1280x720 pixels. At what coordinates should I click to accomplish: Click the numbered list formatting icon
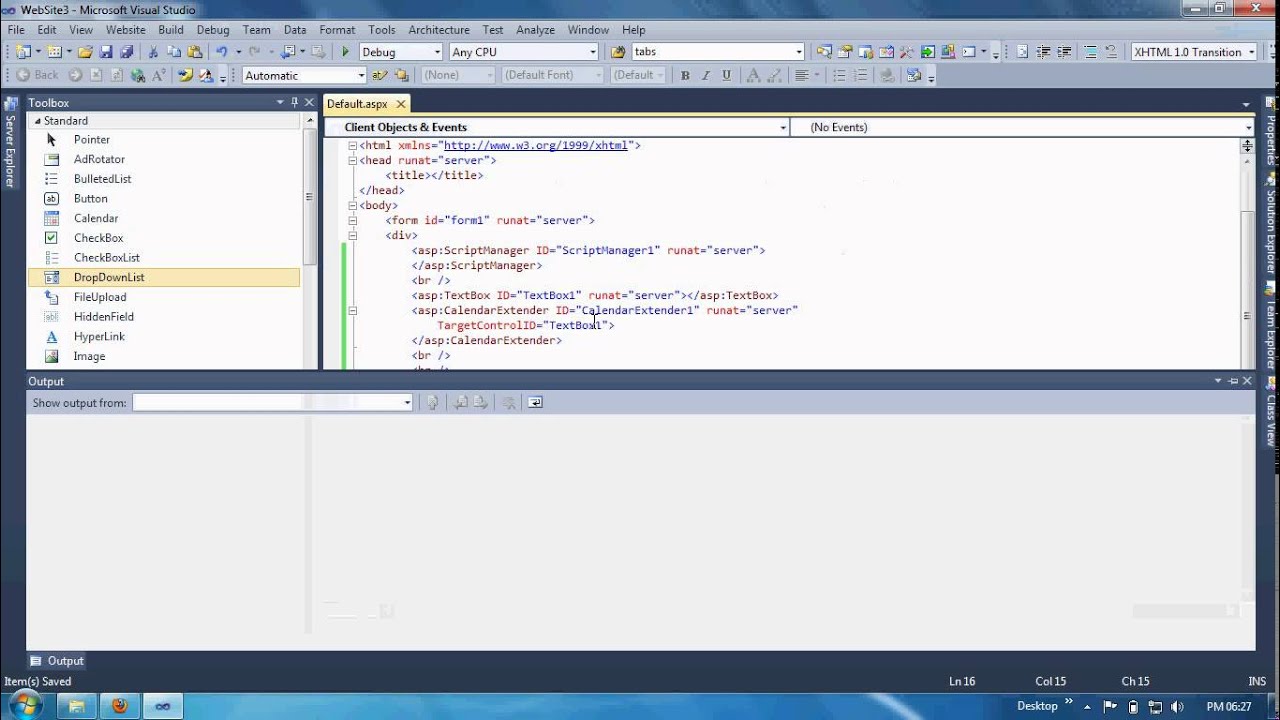859,75
